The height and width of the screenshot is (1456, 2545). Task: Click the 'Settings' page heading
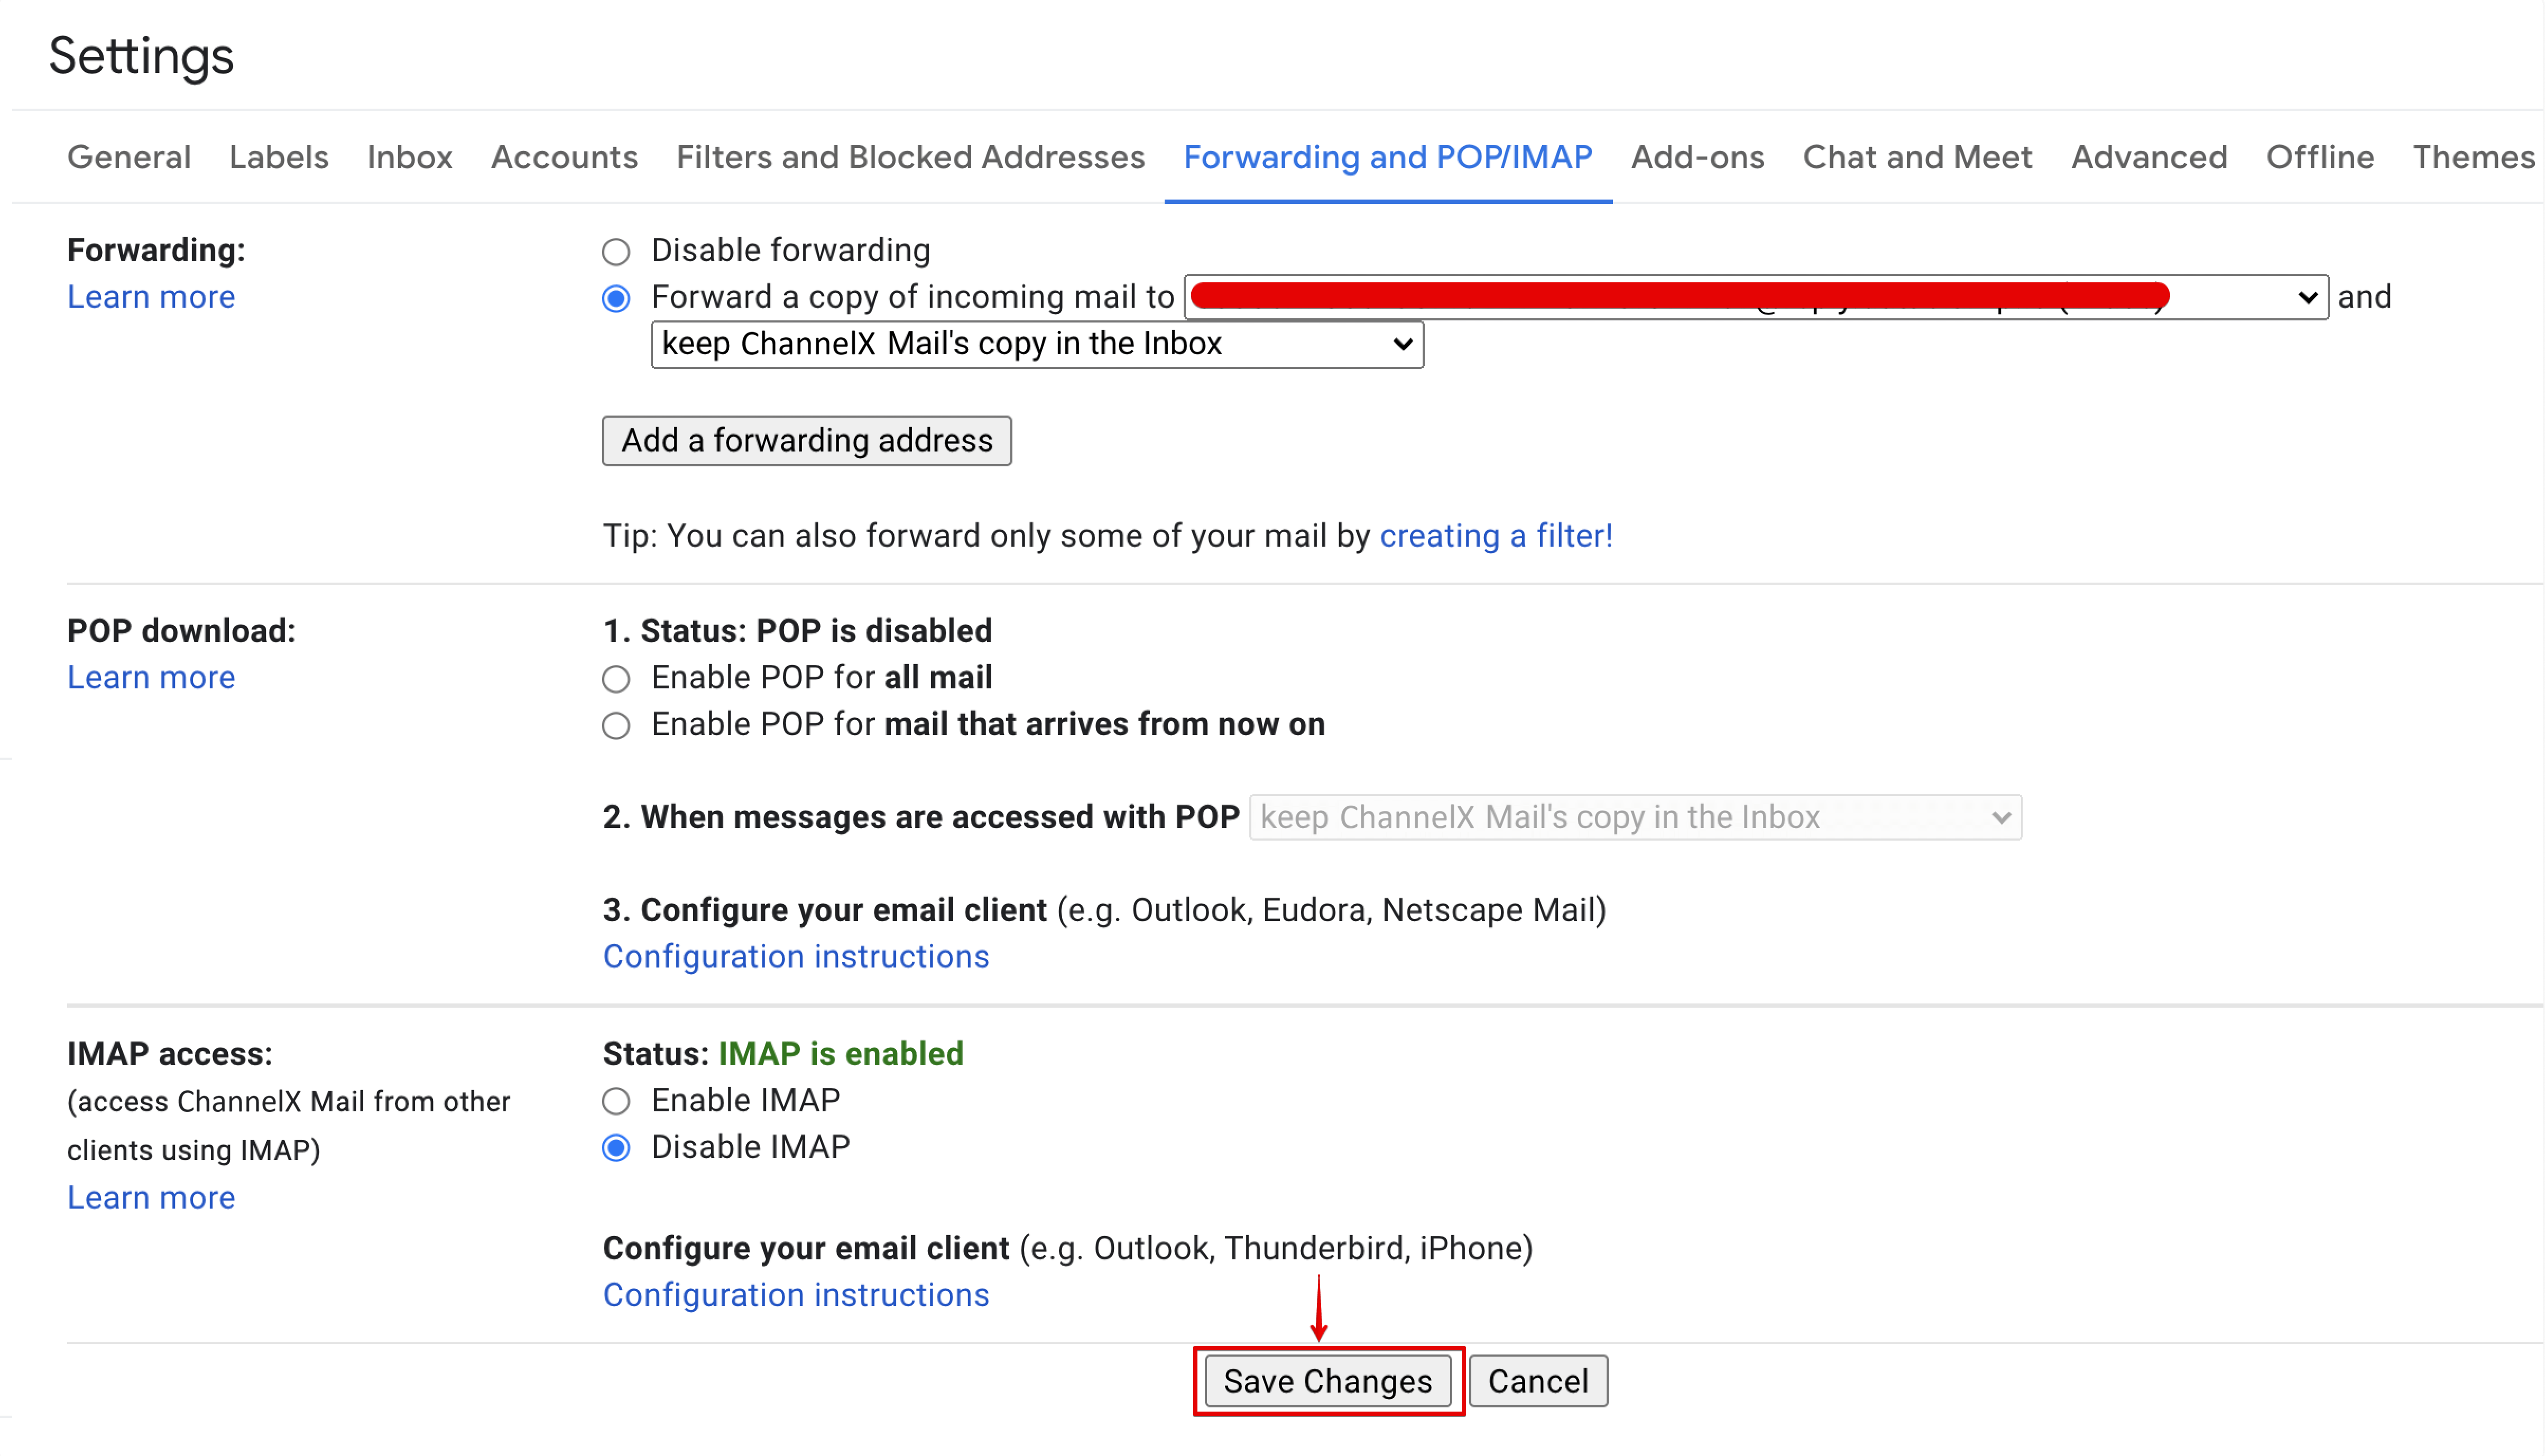(141, 56)
